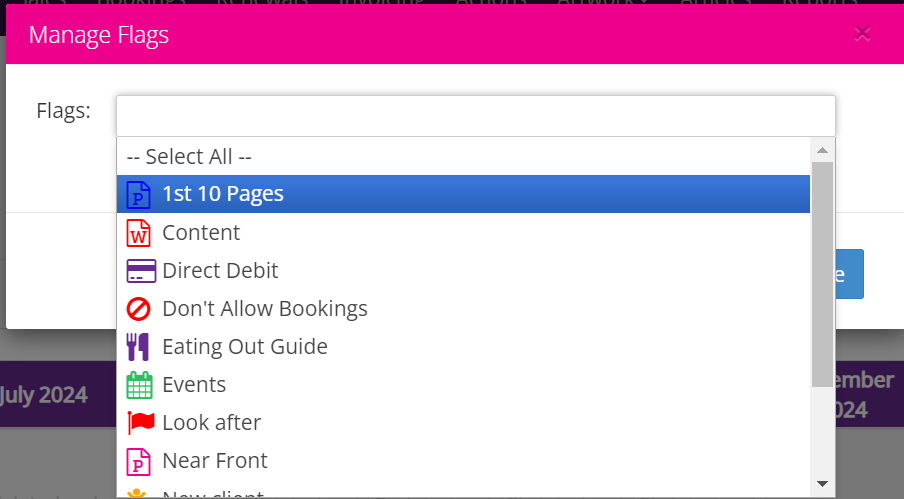Click the green calendar Events icon
This screenshot has width=904, height=499.
point(140,385)
